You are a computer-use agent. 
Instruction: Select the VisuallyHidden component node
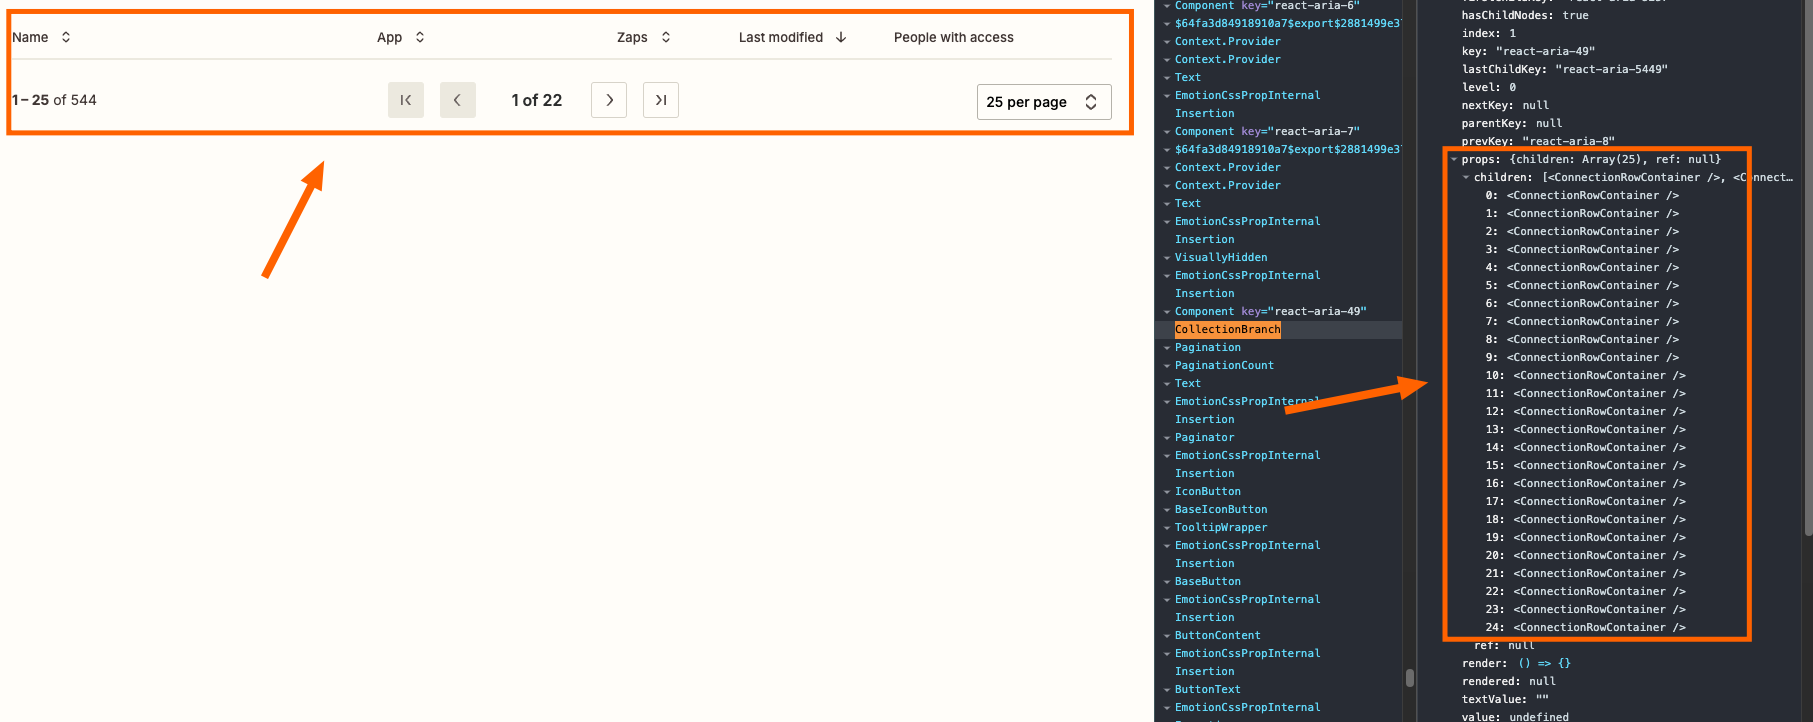click(1220, 258)
